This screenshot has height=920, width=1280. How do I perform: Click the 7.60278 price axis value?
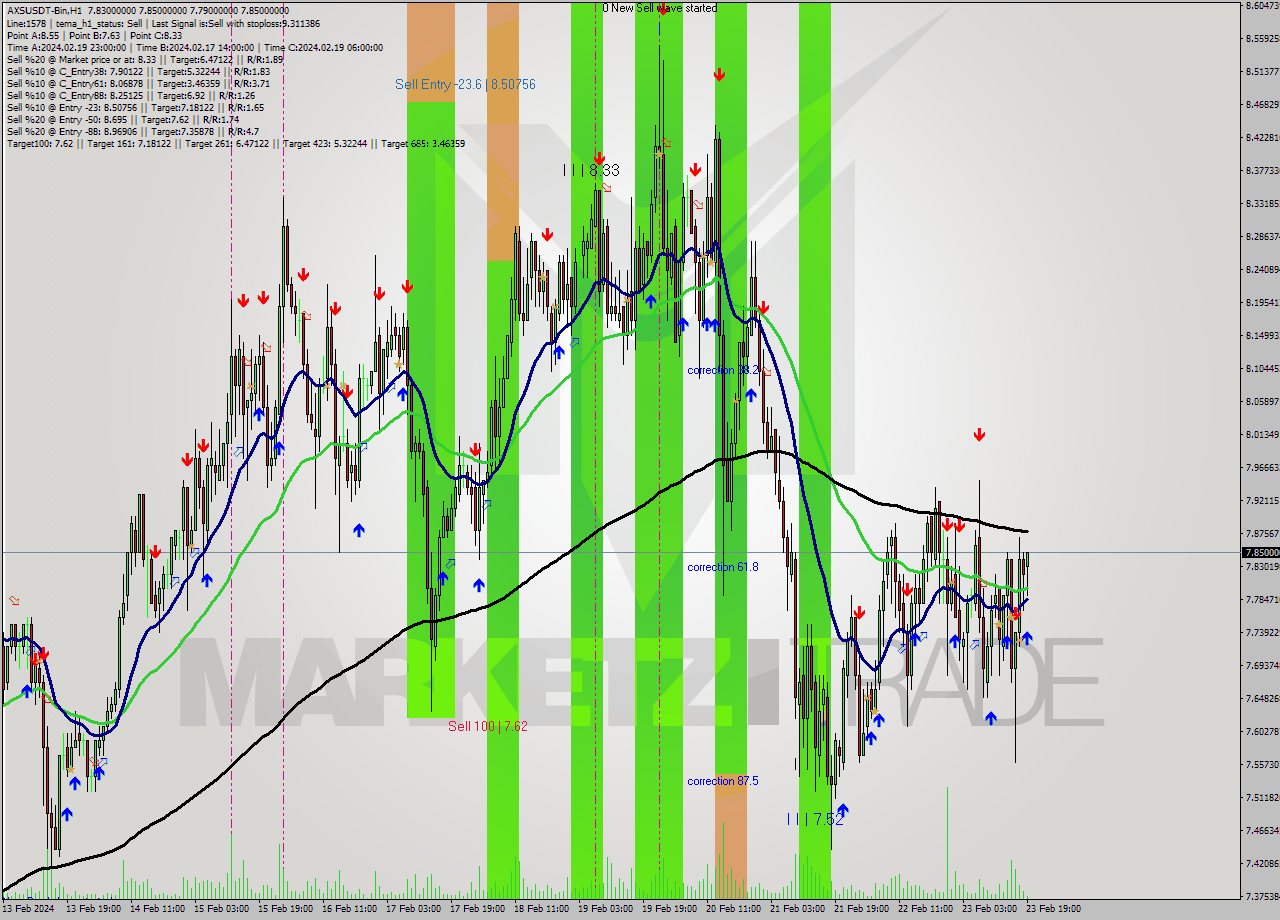[1262, 731]
